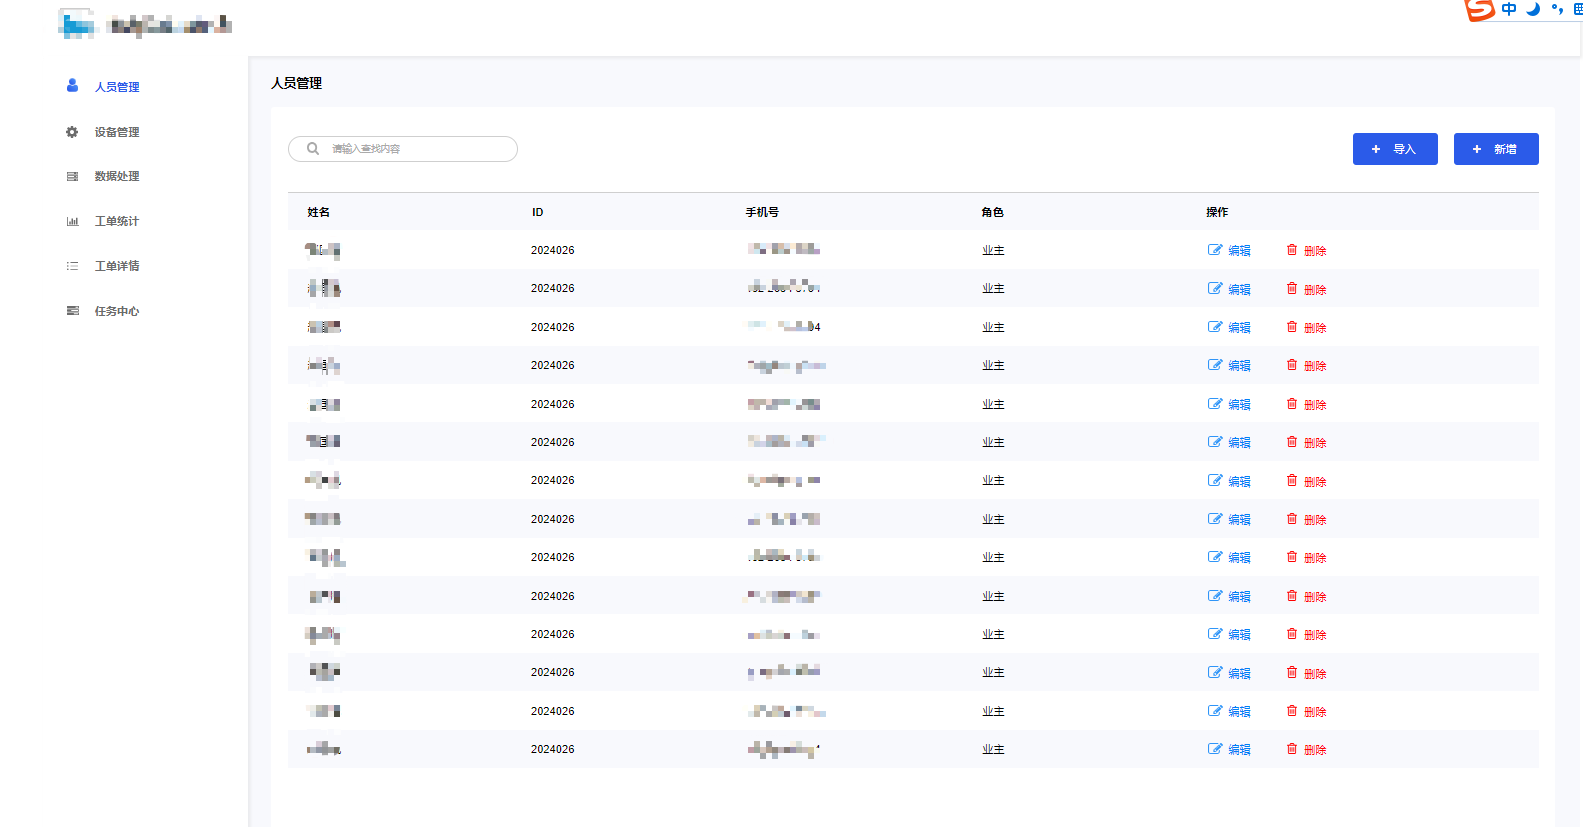
Task: Click the delete icon in the seventh row
Action: pos(1292,480)
